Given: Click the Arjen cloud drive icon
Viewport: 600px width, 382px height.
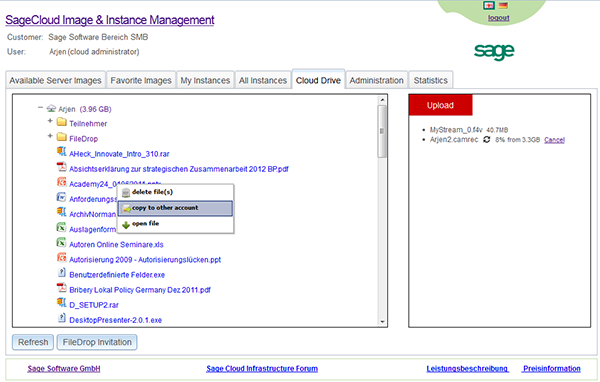Looking at the screenshot, I should tap(51, 109).
